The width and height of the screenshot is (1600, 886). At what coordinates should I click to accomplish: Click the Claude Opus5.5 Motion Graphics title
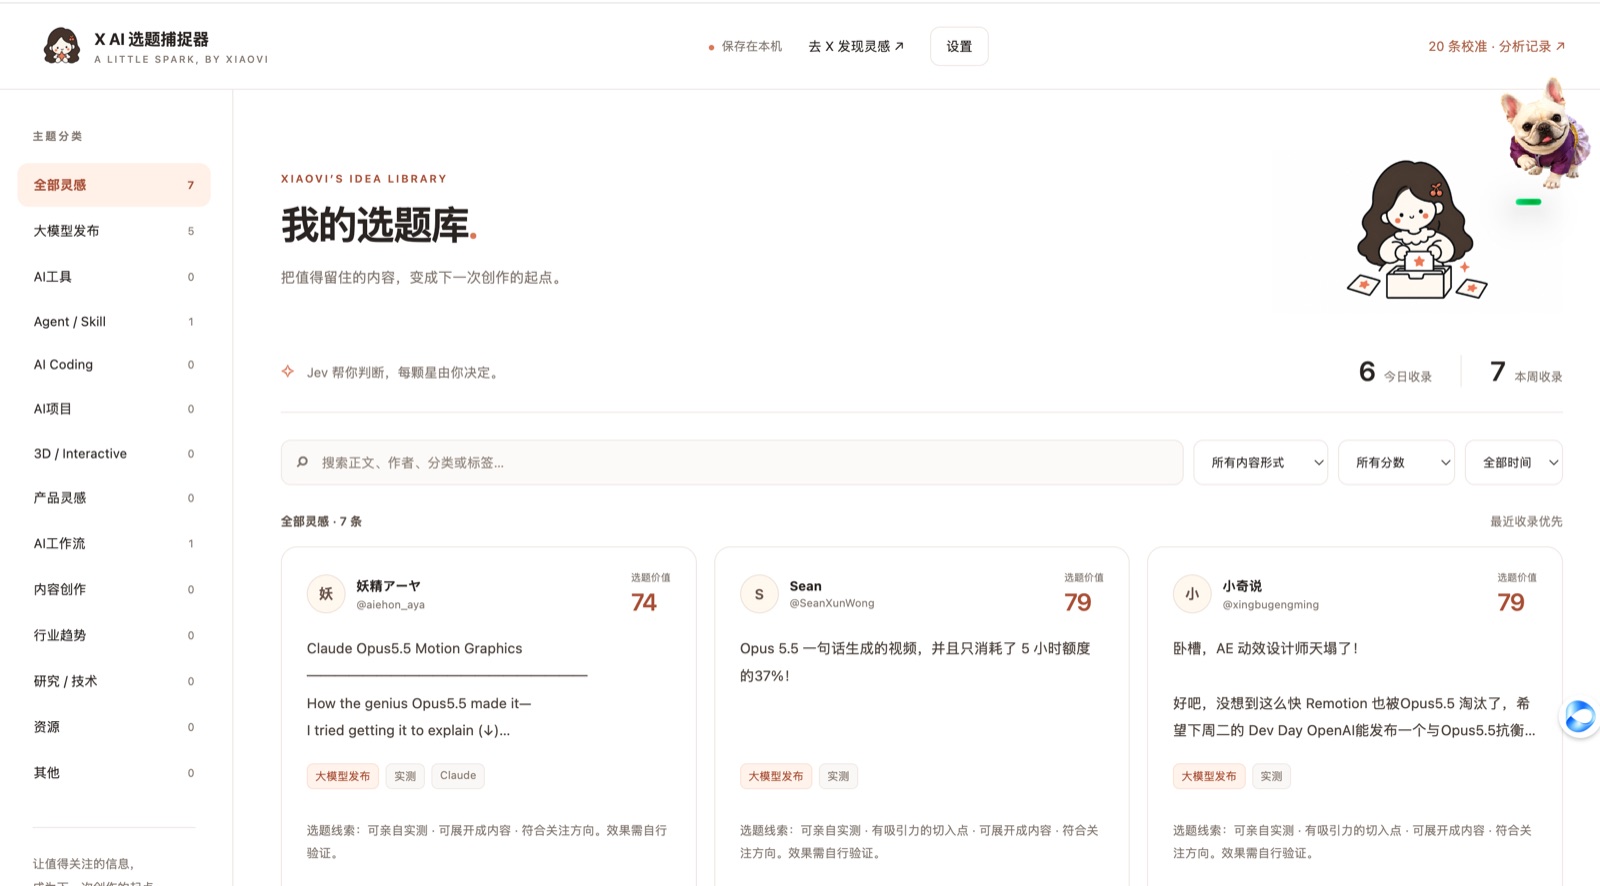click(x=414, y=648)
